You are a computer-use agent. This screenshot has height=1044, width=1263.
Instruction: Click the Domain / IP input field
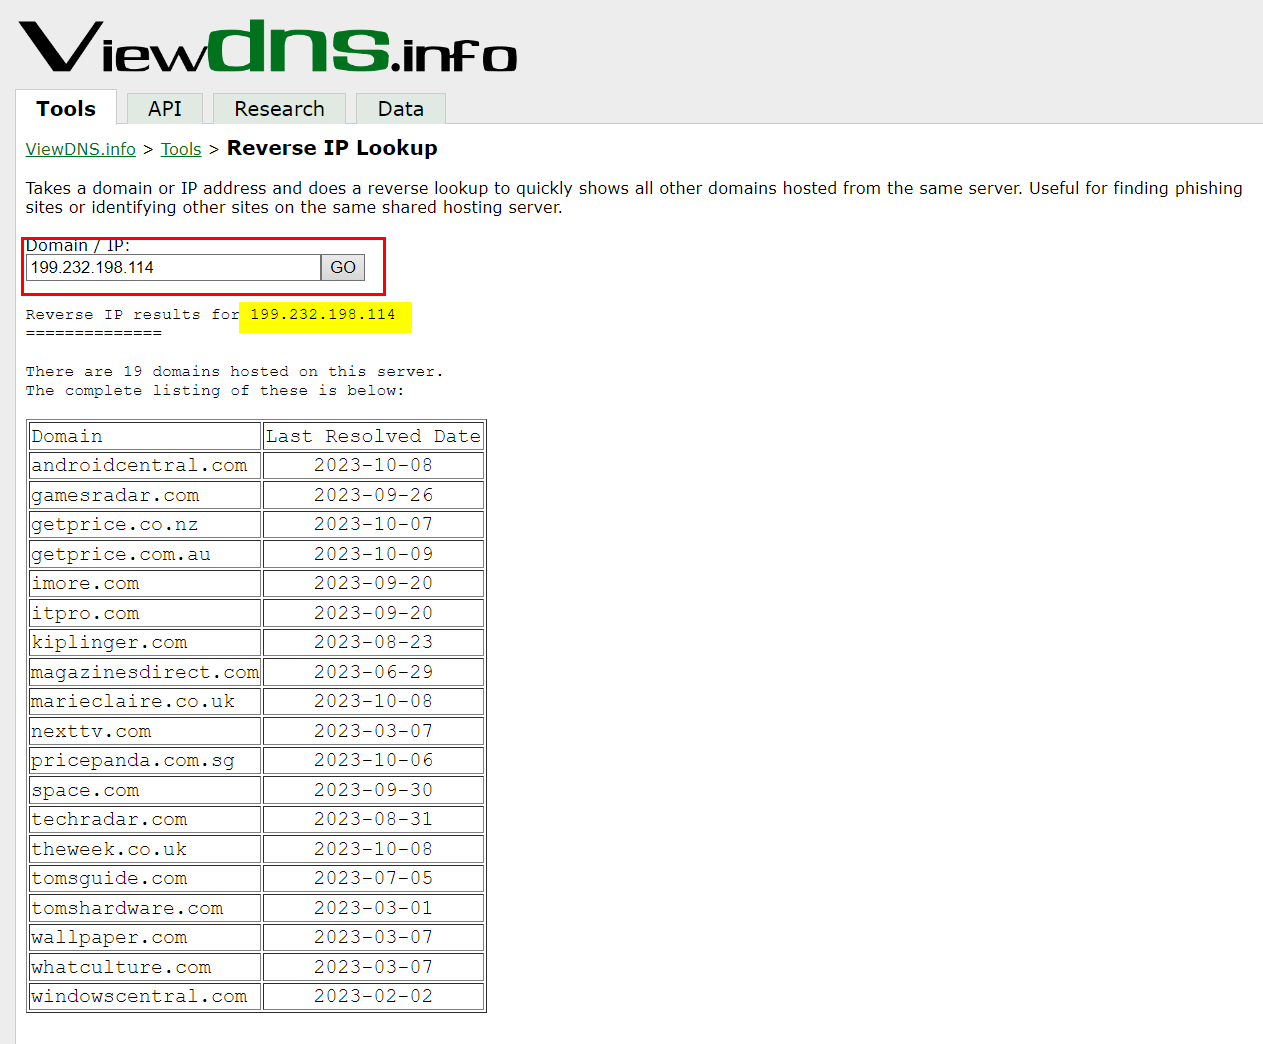(173, 267)
